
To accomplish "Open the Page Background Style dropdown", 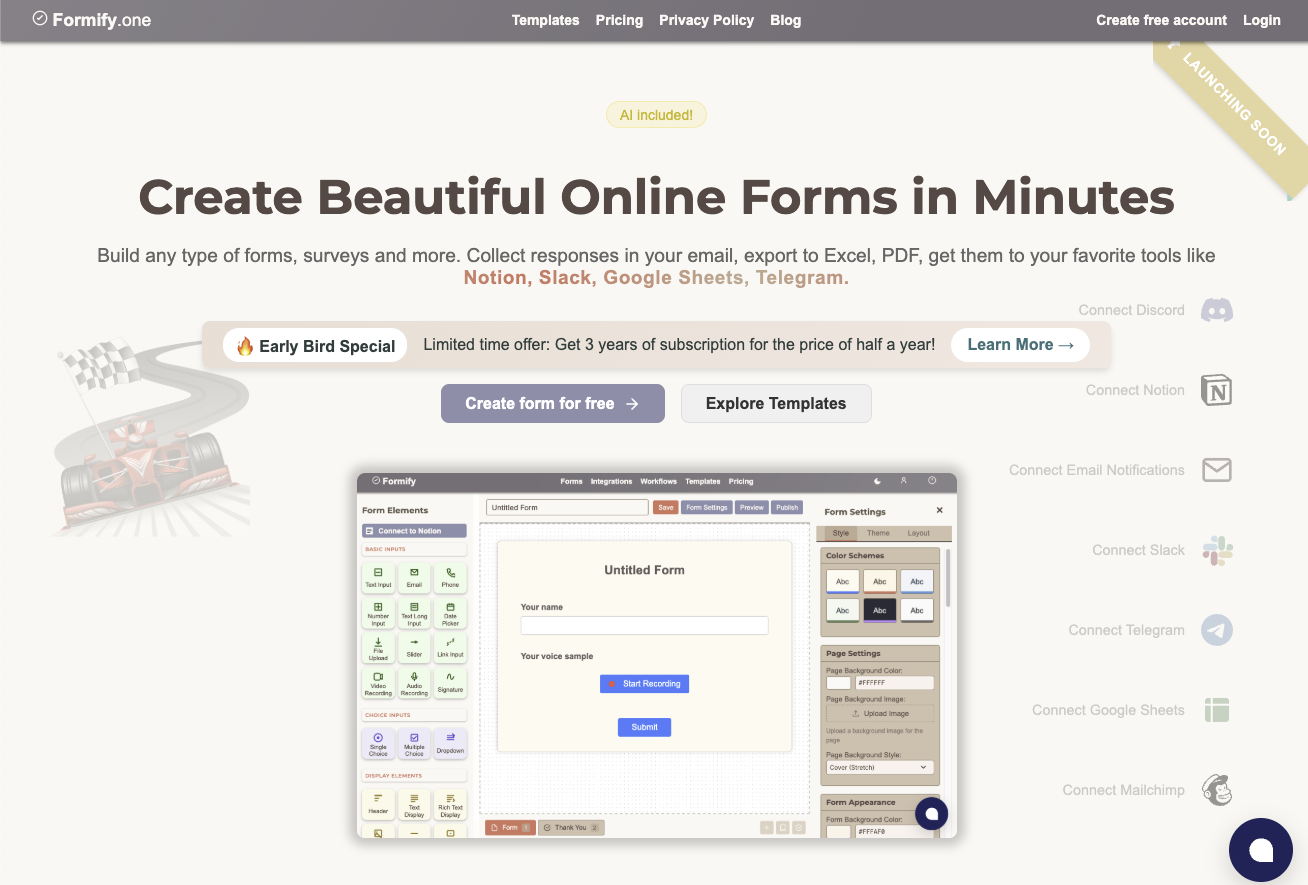I will (x=879, y=767).
